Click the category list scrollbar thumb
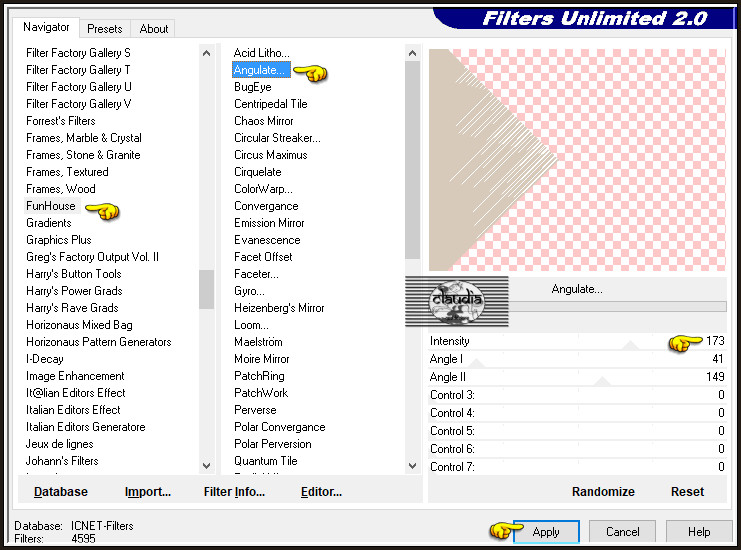Image resolution: width=741 pixels, height=550 pixels. 207,289
